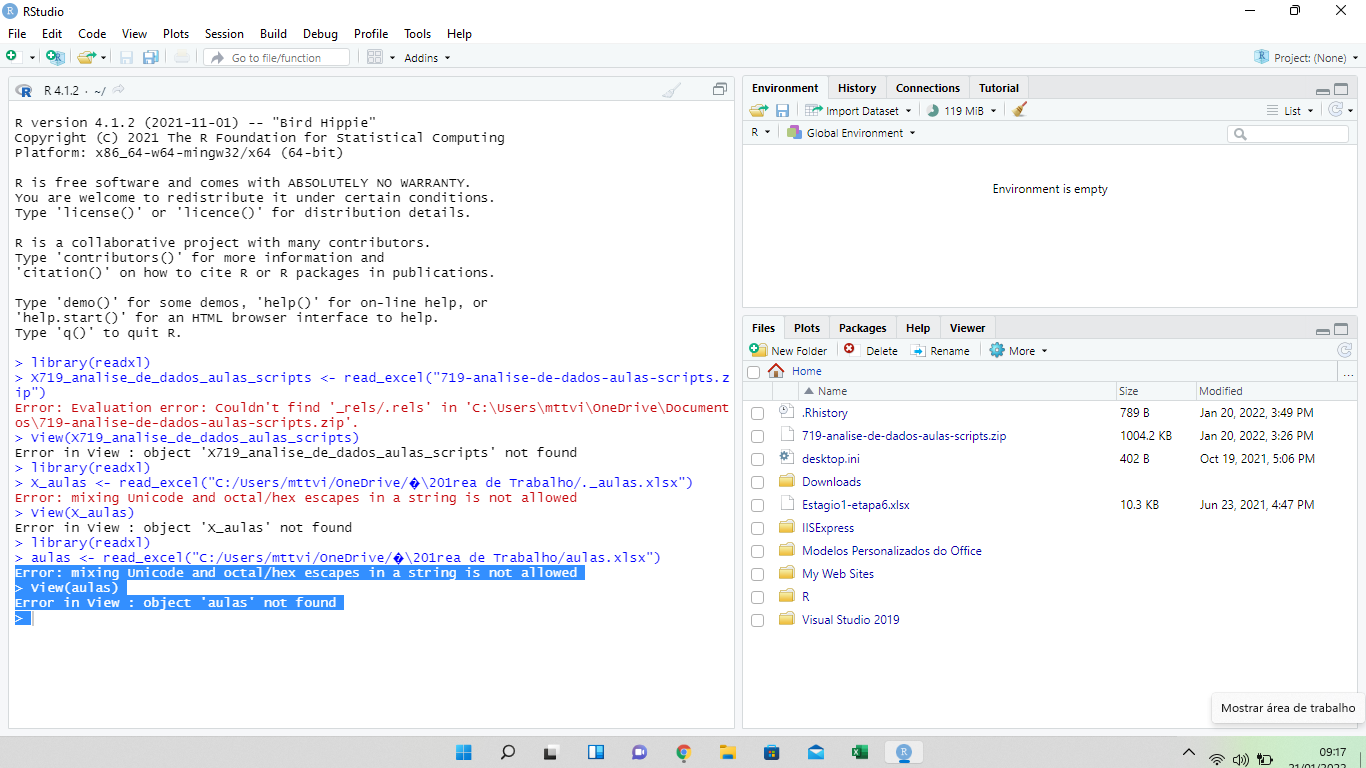Click the Environment search box
This screenshot has width=1366, height=768.
(x=1288, y=133)
